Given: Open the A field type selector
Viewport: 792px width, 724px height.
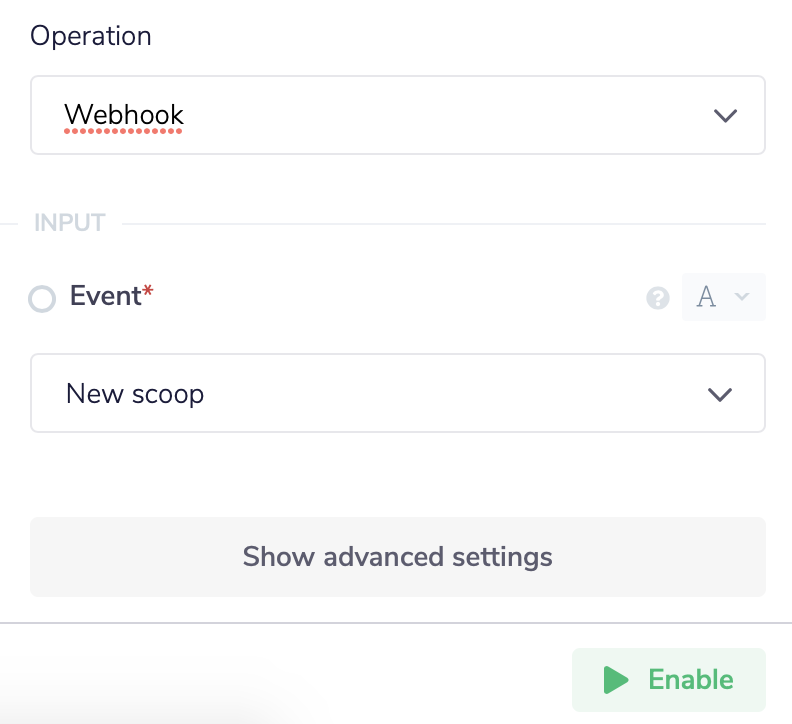Looking at the screenshot, I should [723, 297].
